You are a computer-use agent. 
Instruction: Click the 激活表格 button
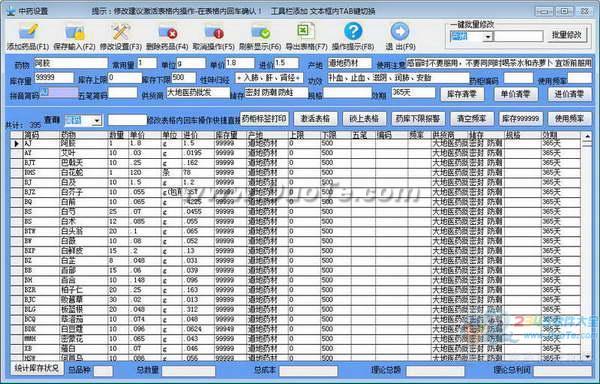pos(315,119)
